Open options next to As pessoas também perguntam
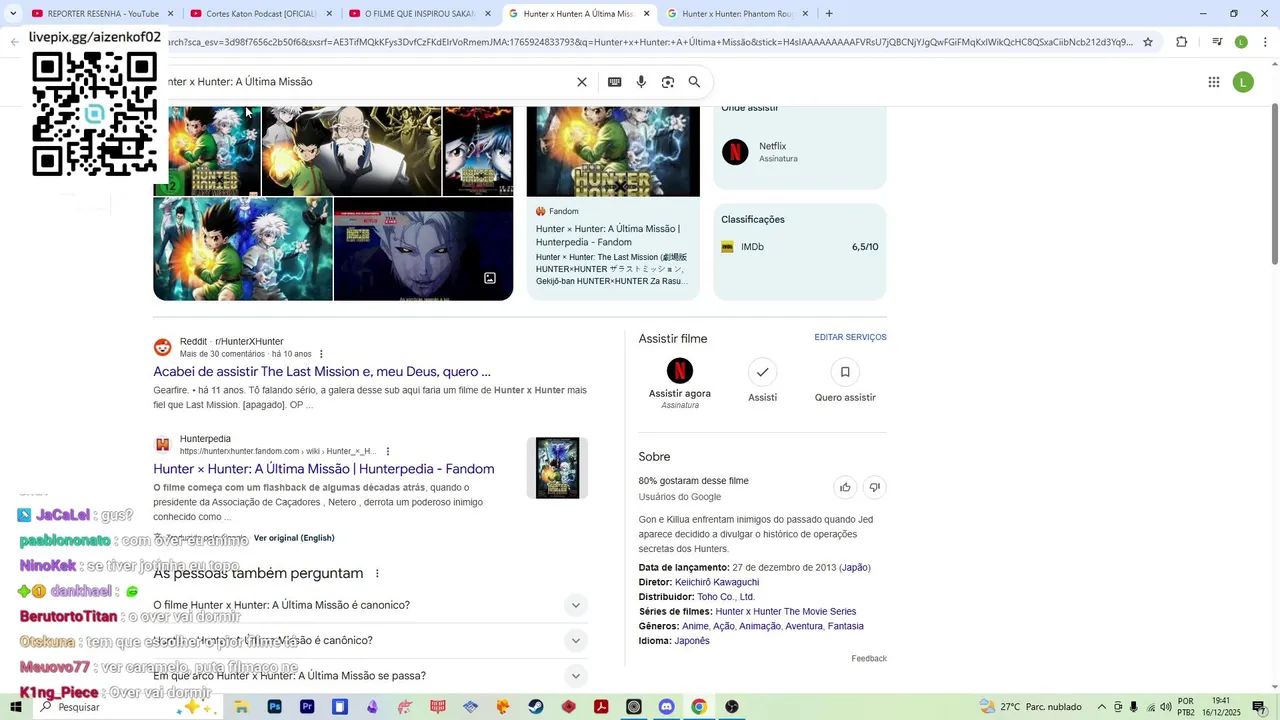This screenshot has width=1280, height=720. [x=377, y=574]
